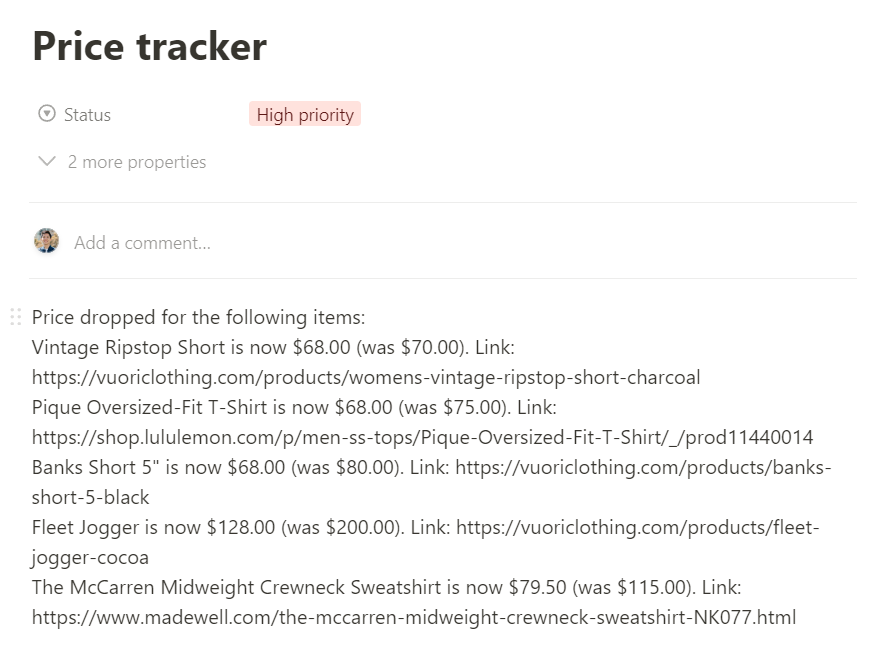Image resolution: width=874 pixels, height=659 pixels.
Task: Click the "Price tracker" page title
Action: [x=150, y=46]
